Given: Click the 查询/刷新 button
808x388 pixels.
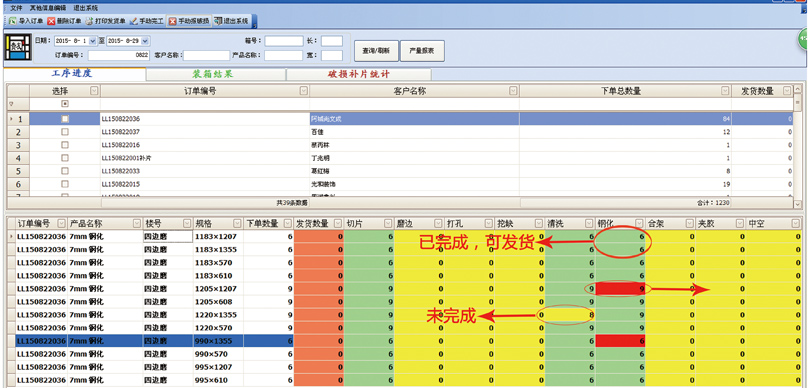Looking at the screenshot, I should click(376, 51).
